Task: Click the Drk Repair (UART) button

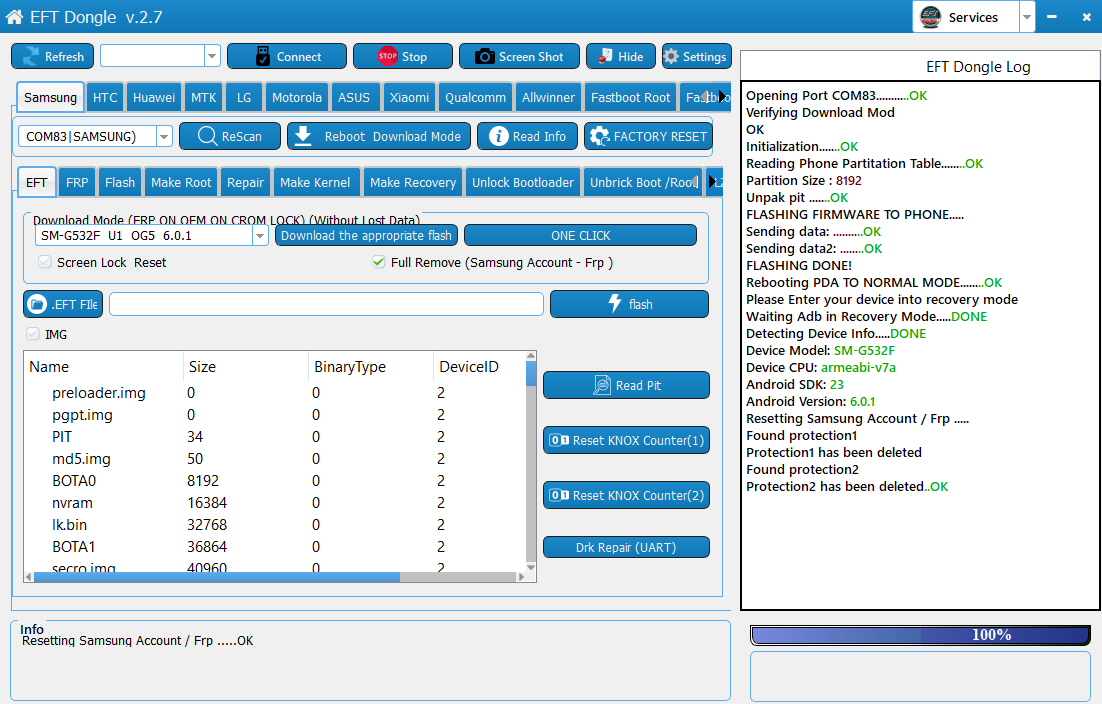Action: 626,547
